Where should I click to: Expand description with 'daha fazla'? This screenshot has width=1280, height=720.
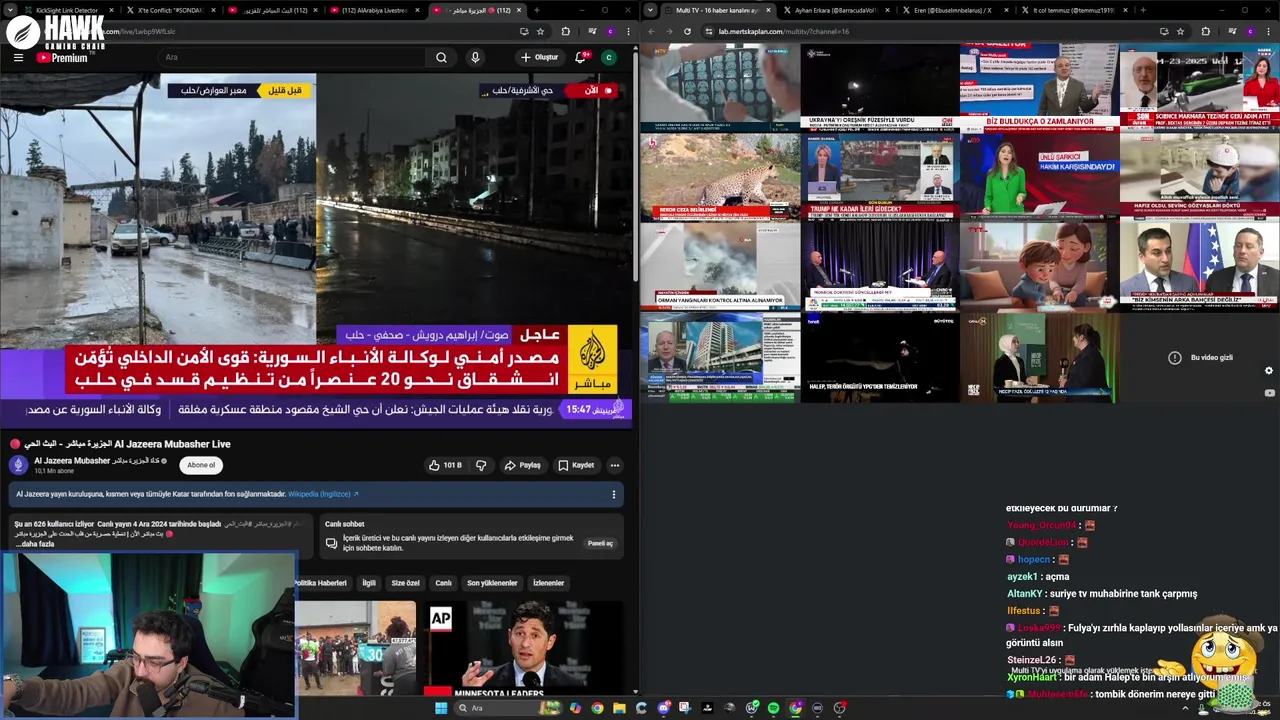[37, 544]
